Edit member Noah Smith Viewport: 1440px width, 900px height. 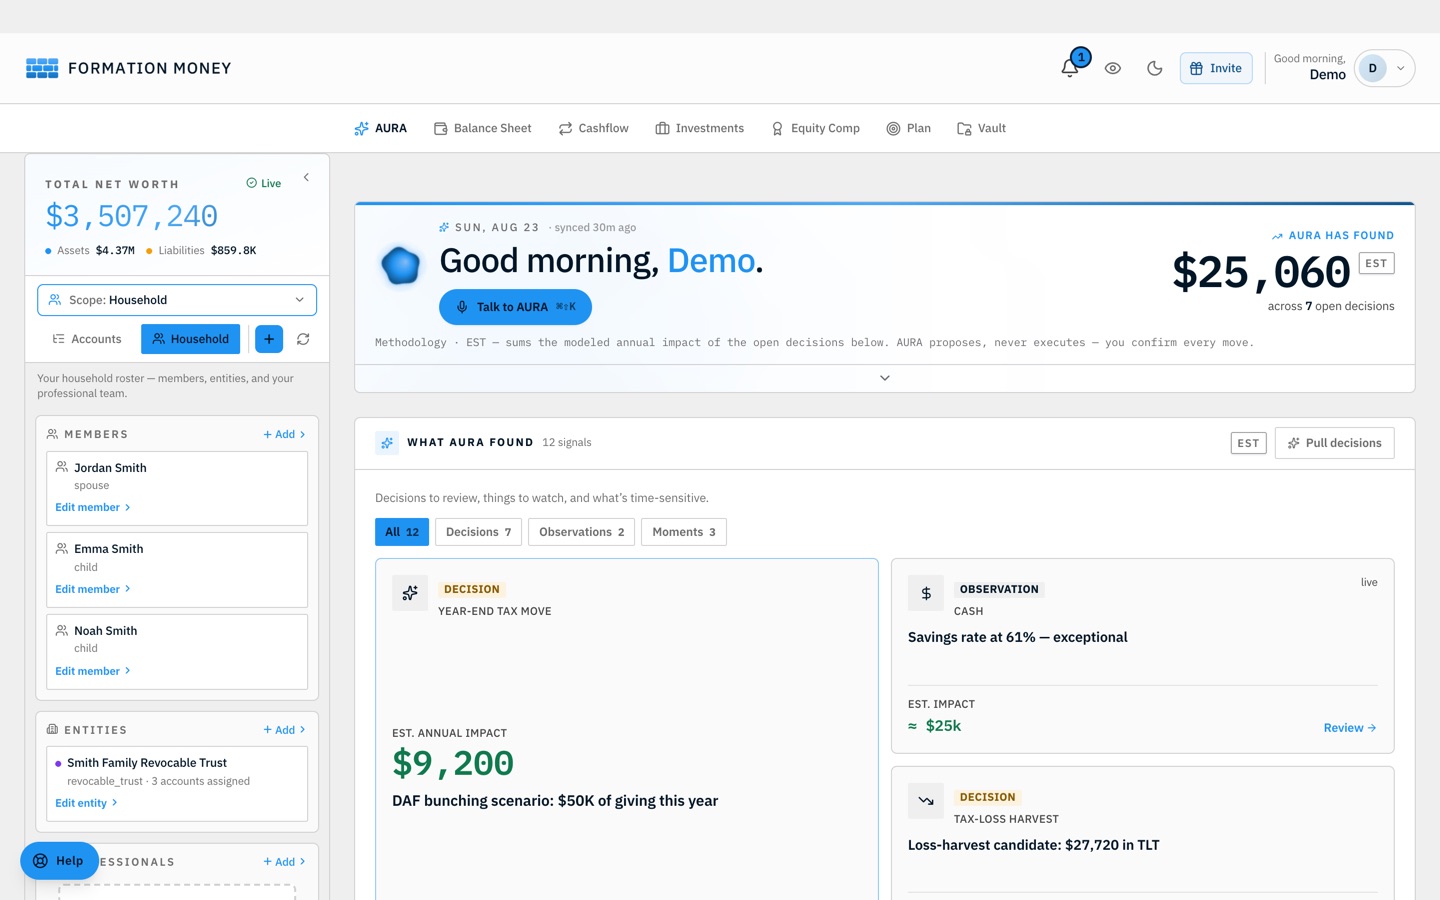click(x=93, y=671)
